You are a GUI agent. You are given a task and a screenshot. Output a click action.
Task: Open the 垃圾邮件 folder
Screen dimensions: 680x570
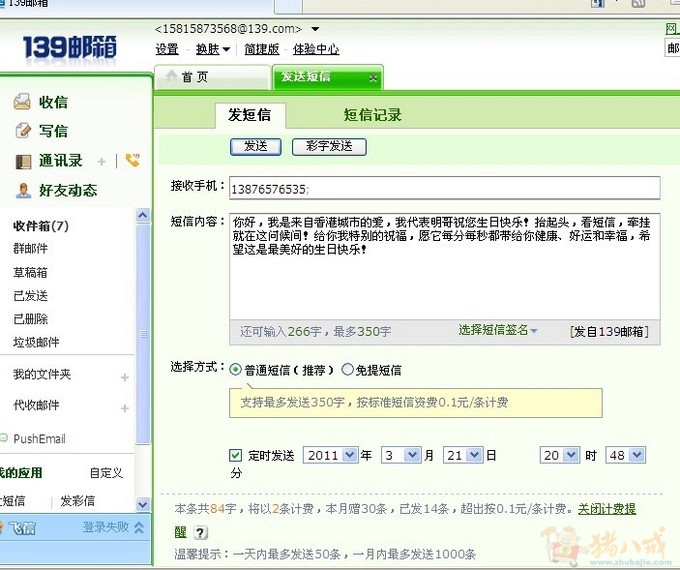coord(36,342)
